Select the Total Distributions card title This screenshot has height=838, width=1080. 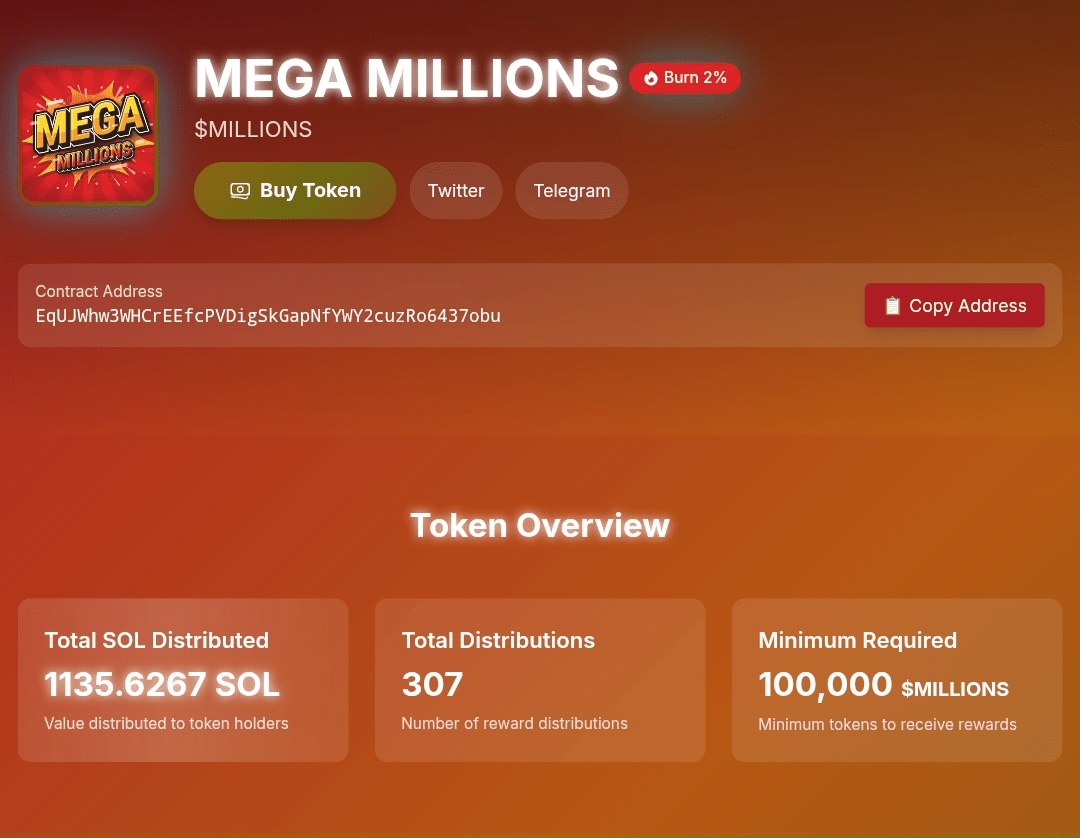click(x=498, y=640)
